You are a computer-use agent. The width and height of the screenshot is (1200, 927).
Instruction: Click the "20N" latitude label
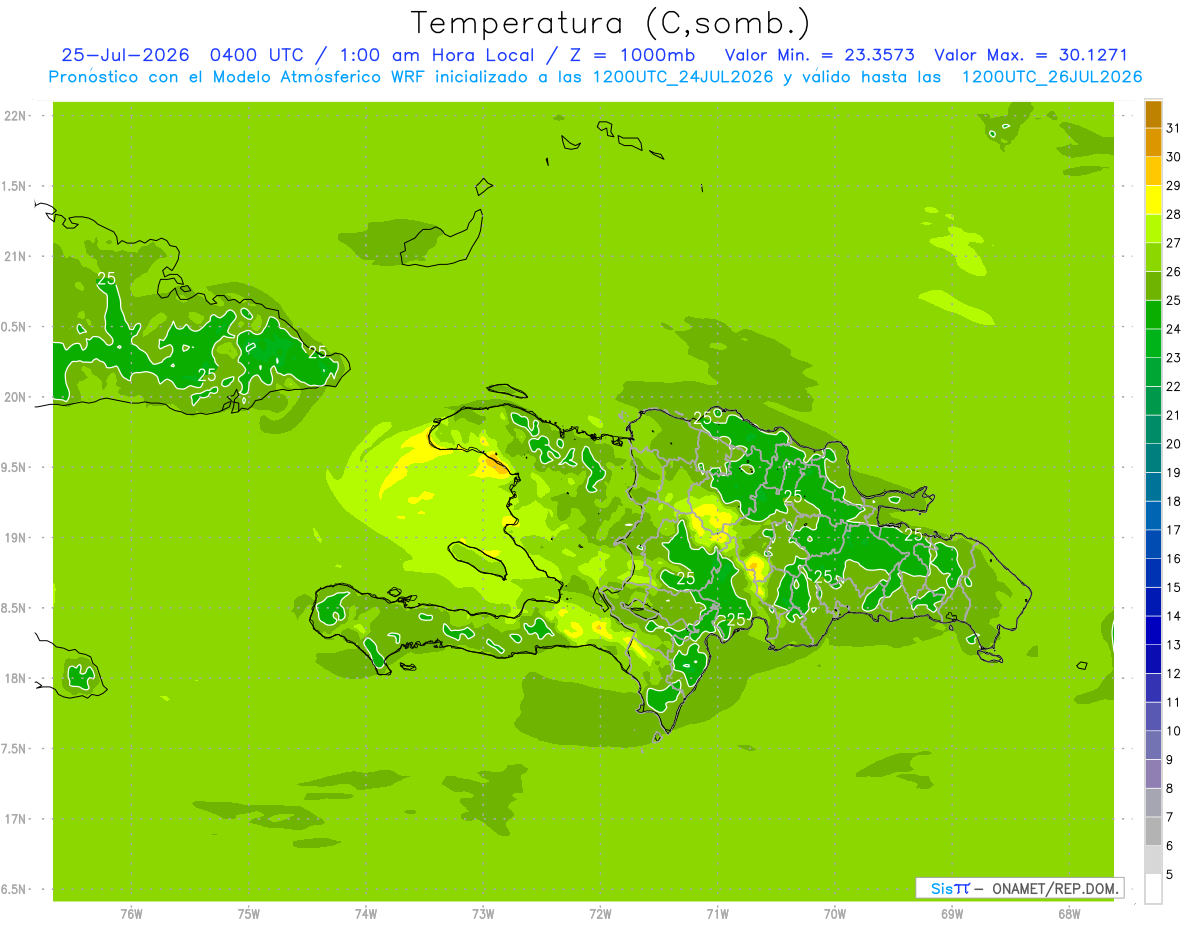click(15, 397)
